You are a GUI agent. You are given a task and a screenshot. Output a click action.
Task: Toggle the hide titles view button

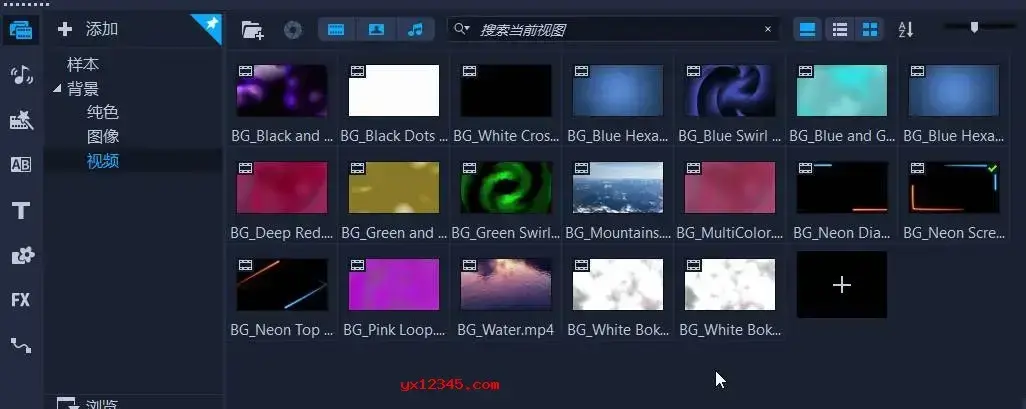coord(808,29)
